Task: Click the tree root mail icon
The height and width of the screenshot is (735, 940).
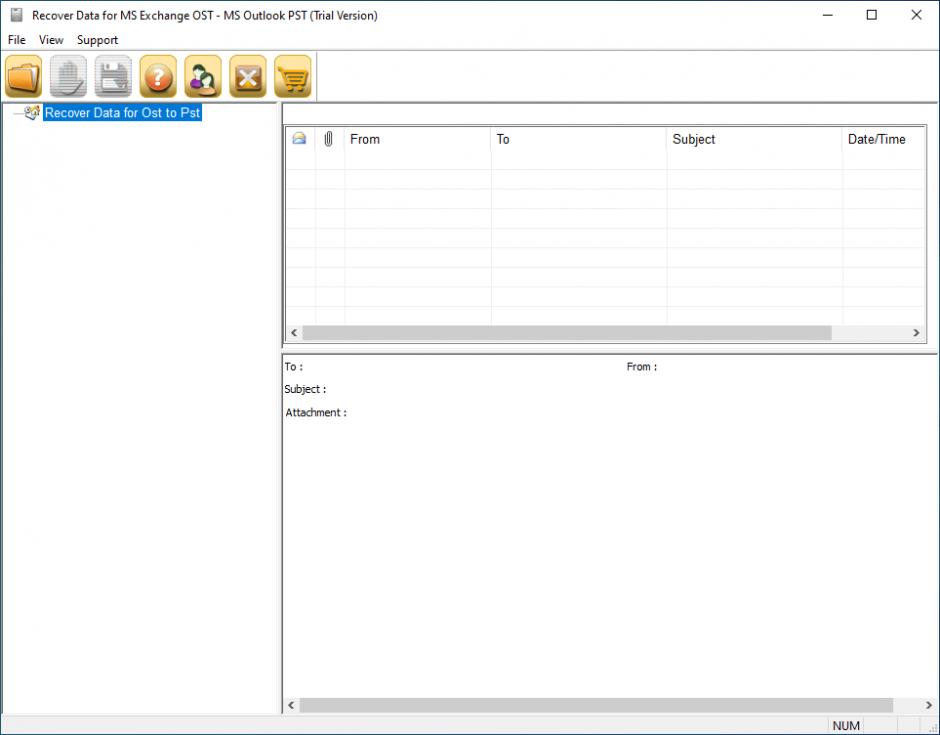Action: (x=32, y=112)
